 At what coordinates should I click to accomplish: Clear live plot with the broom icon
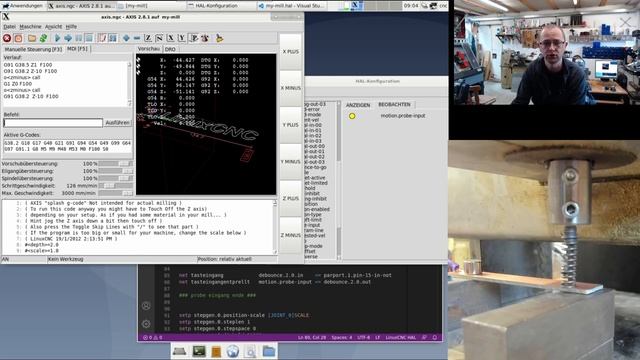(219, 38)
